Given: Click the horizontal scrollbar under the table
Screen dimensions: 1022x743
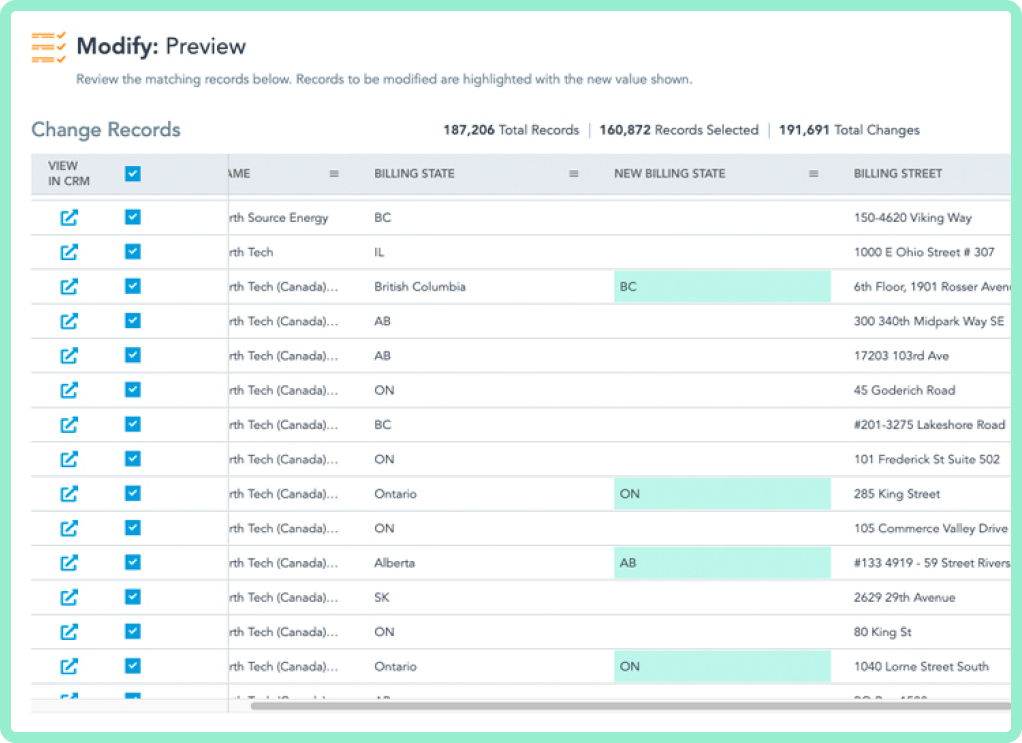Looking at the screenshot, I should 631,705.
